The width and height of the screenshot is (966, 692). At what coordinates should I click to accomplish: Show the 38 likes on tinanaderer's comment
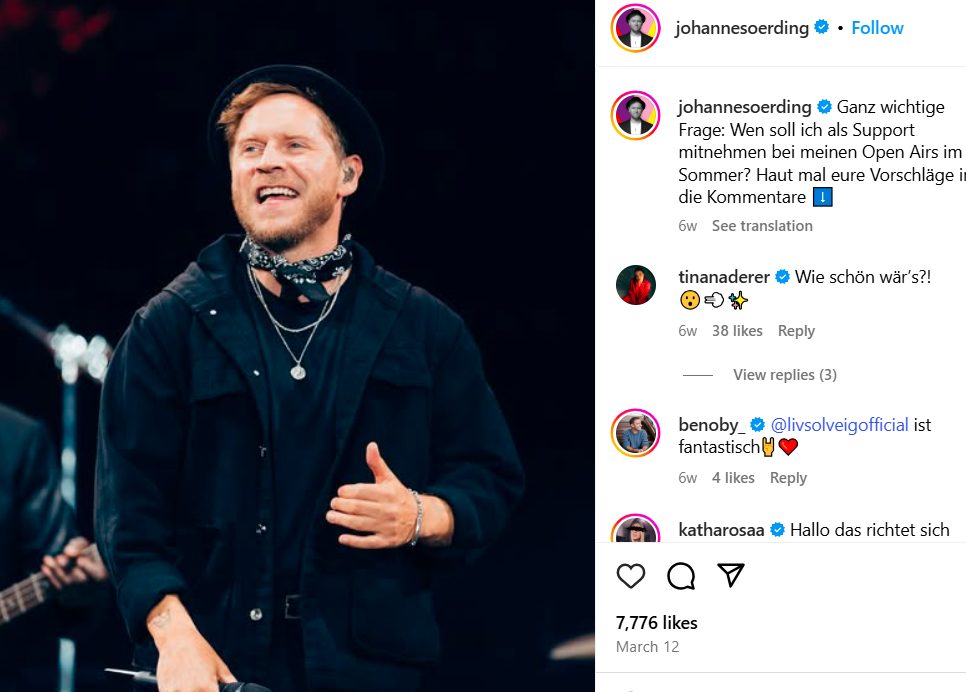pyautogui.click(x=737, y=331)
